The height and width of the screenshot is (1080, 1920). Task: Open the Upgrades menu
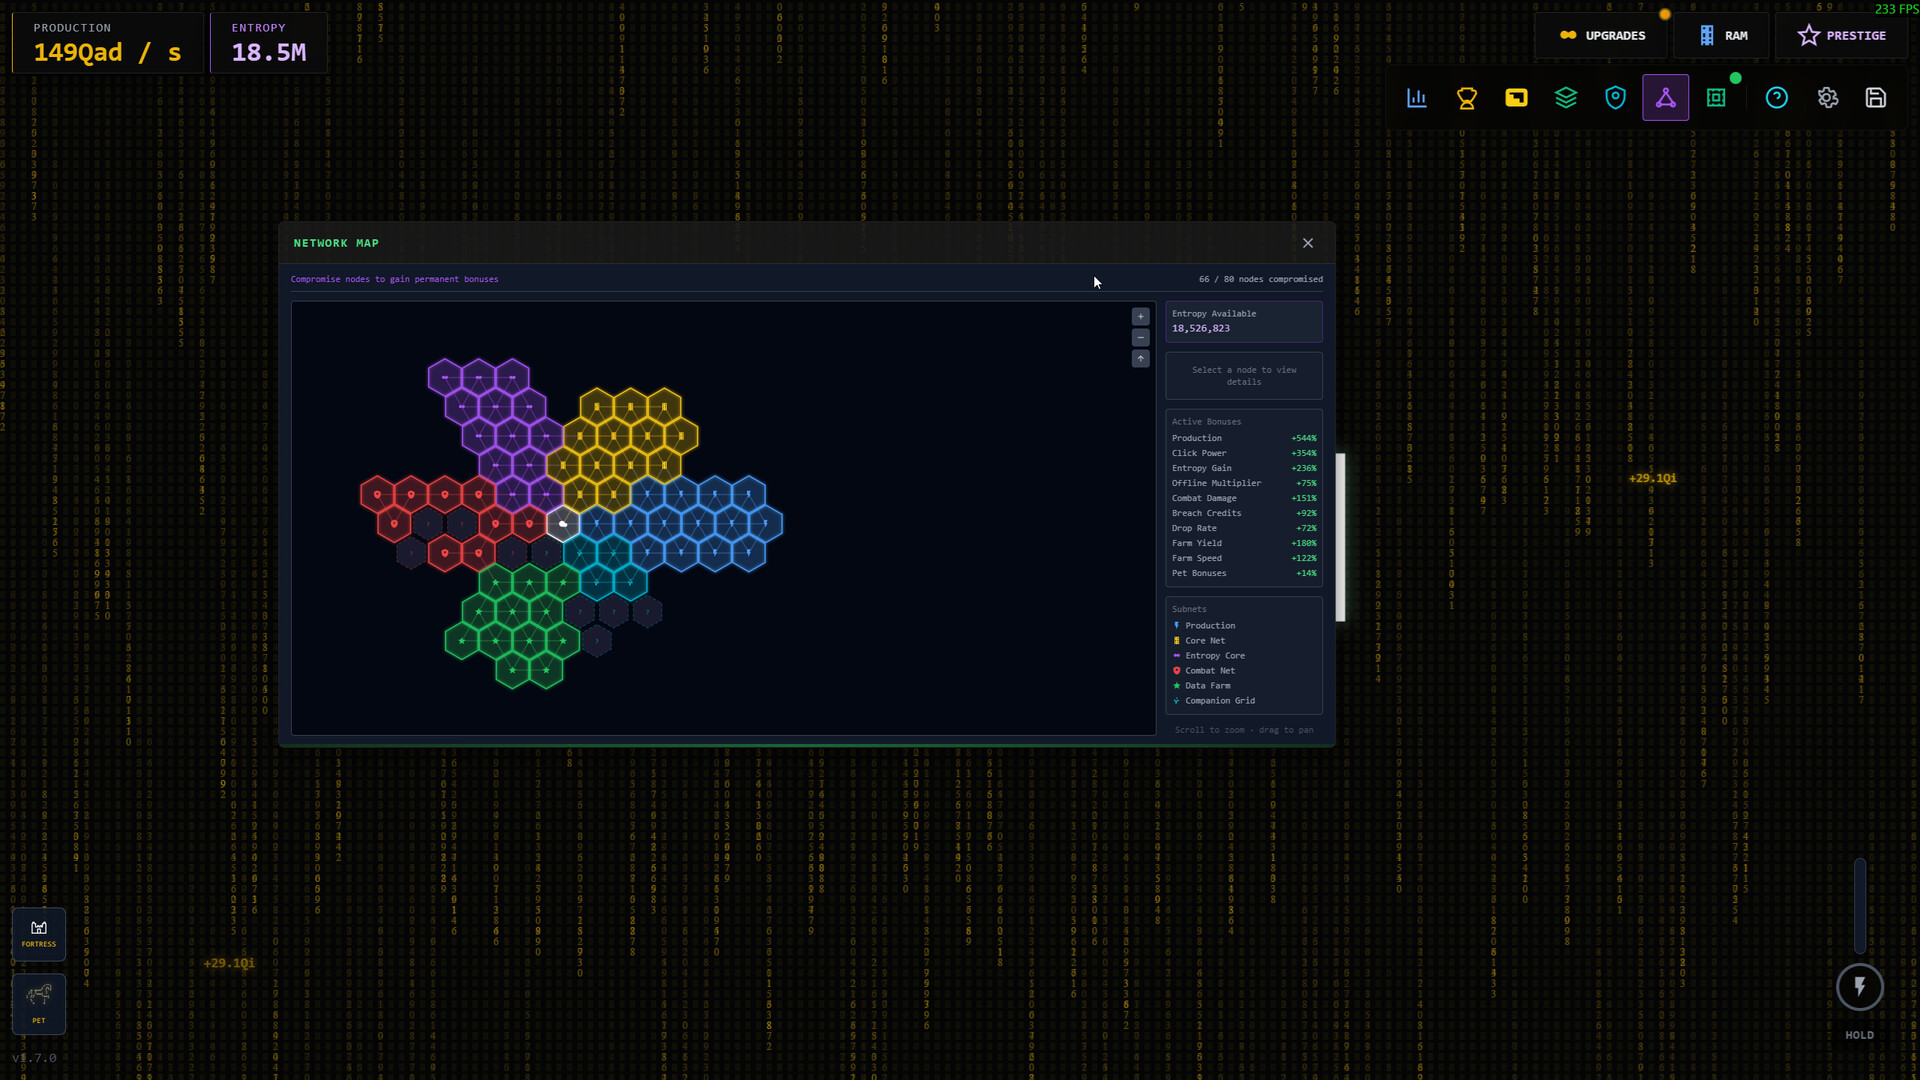(1602, 36)
